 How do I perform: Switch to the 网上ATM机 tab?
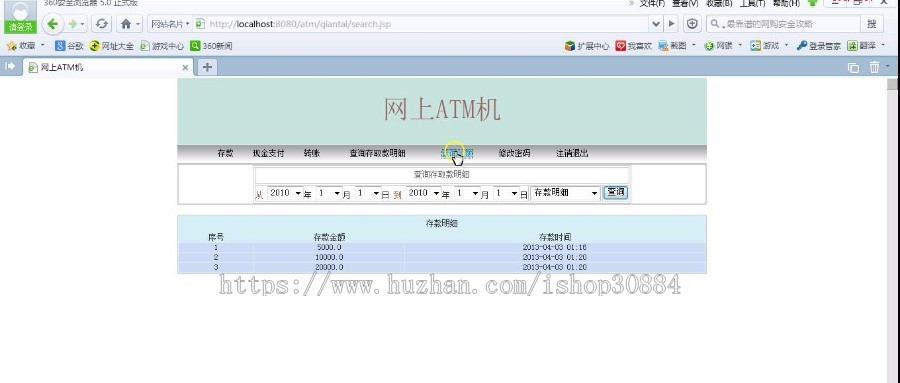click(x=108, y=67)
